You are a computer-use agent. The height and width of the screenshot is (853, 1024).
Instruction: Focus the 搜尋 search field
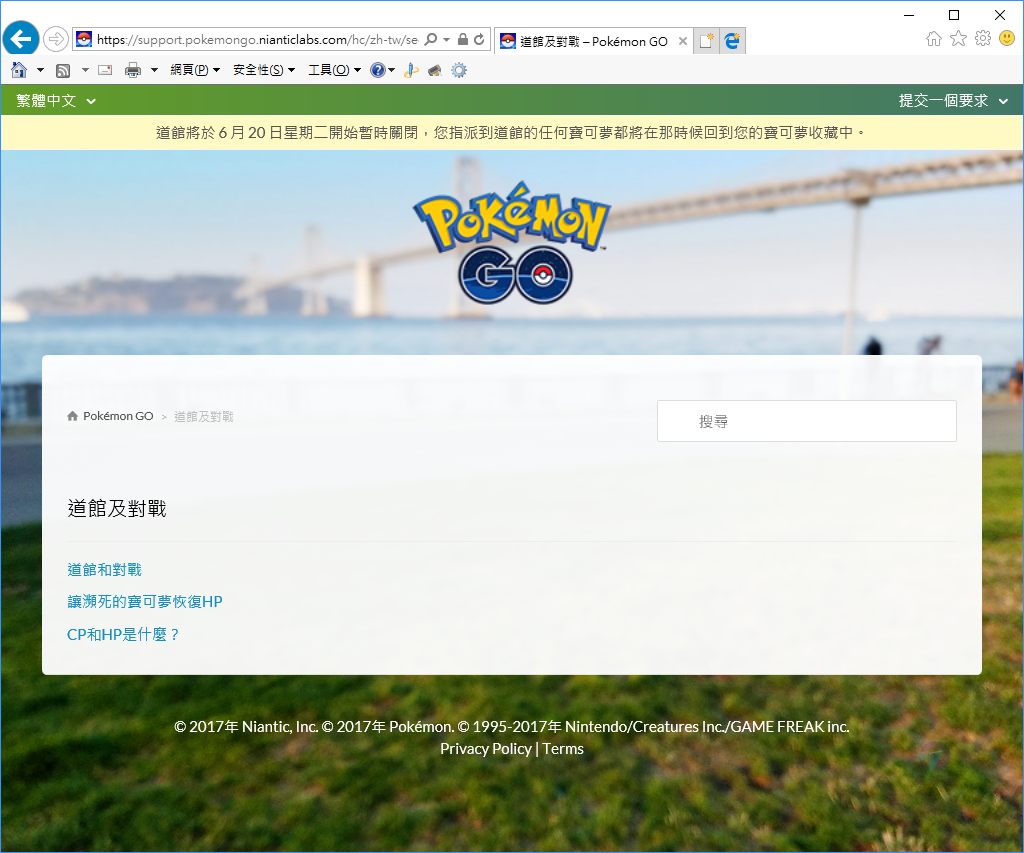(807, 421)
